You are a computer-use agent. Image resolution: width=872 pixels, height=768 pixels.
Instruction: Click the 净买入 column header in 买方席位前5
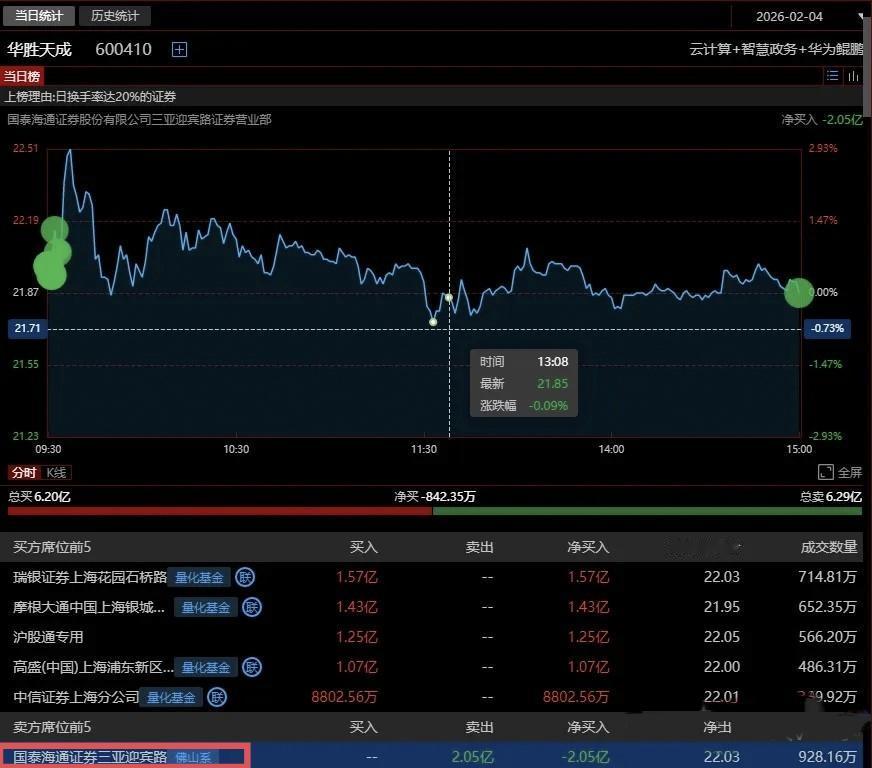pyautogui.click(x=588, y=547)
